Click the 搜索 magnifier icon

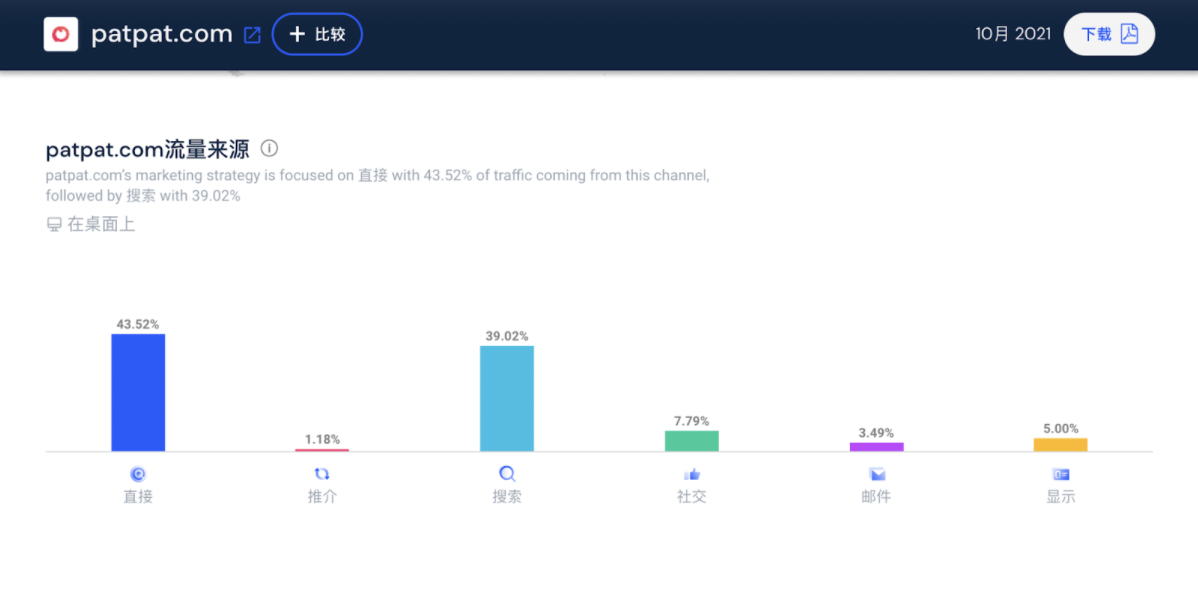(507, 474)
